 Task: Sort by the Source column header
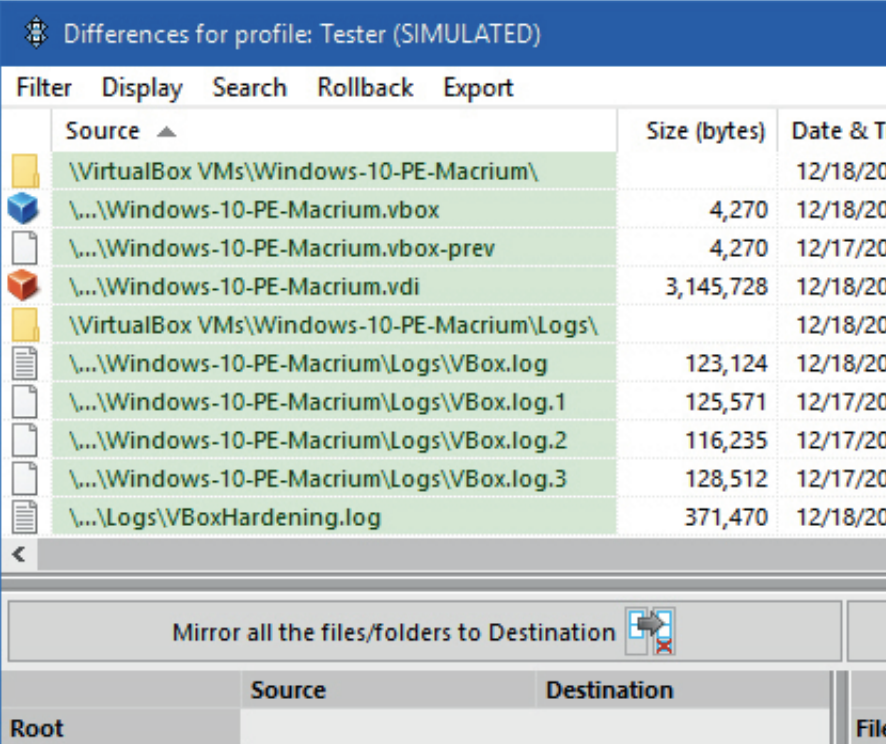coord(103,131)
